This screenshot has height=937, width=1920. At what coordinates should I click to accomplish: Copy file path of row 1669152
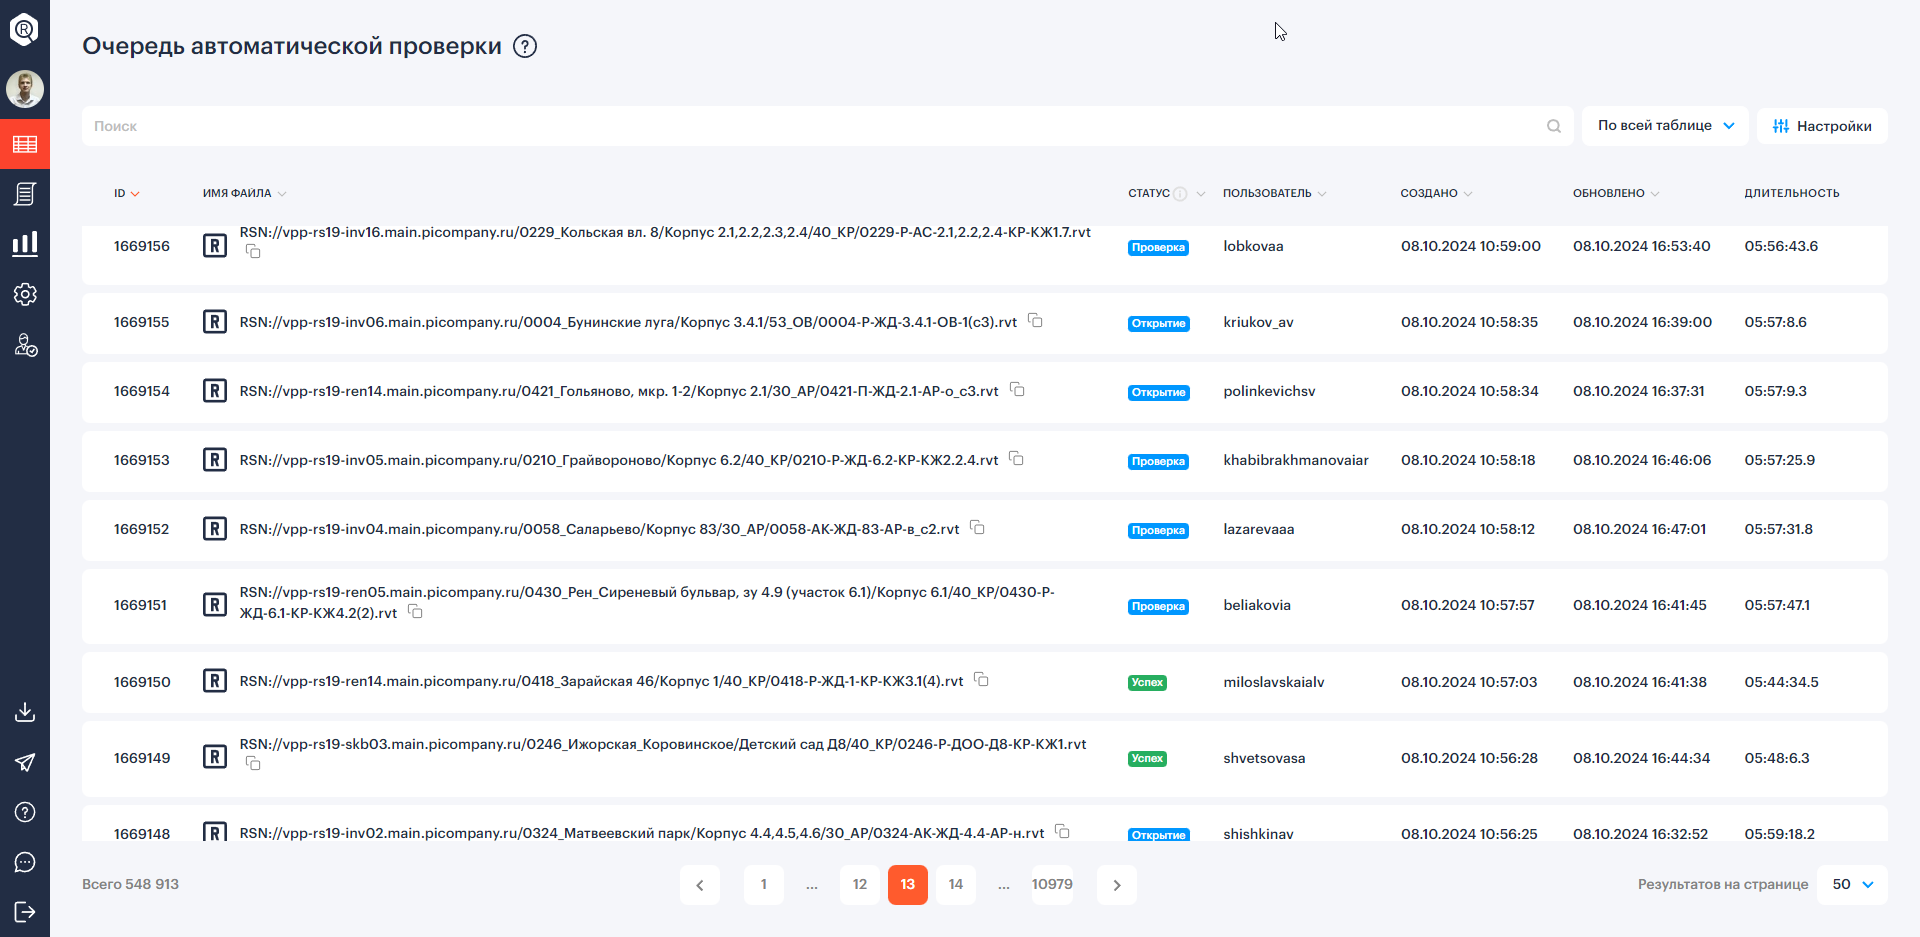pyautogui.click(x=978, y=528)
